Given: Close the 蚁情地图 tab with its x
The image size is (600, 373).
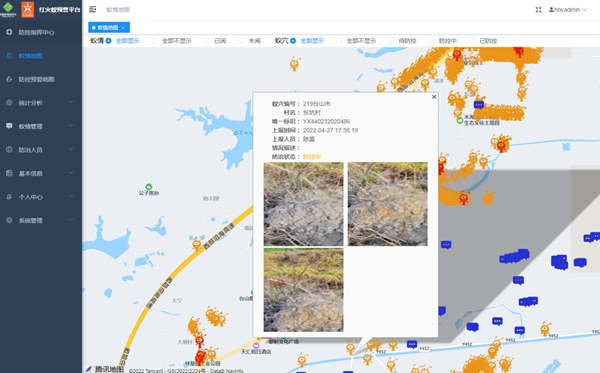Looking at the screenshot, I should pos(123,28).
